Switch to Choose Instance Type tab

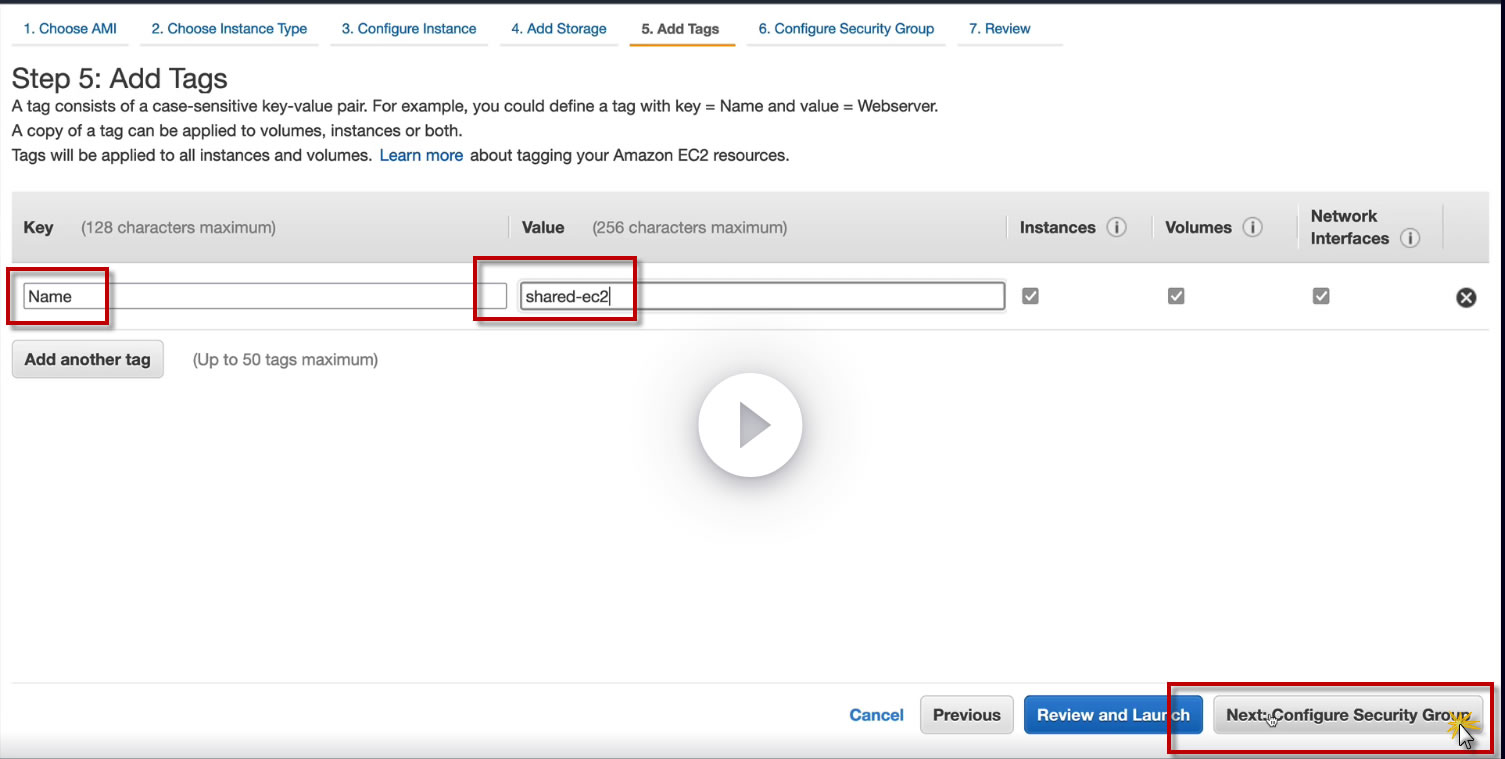pyautogui.click(x=229, y=29)
